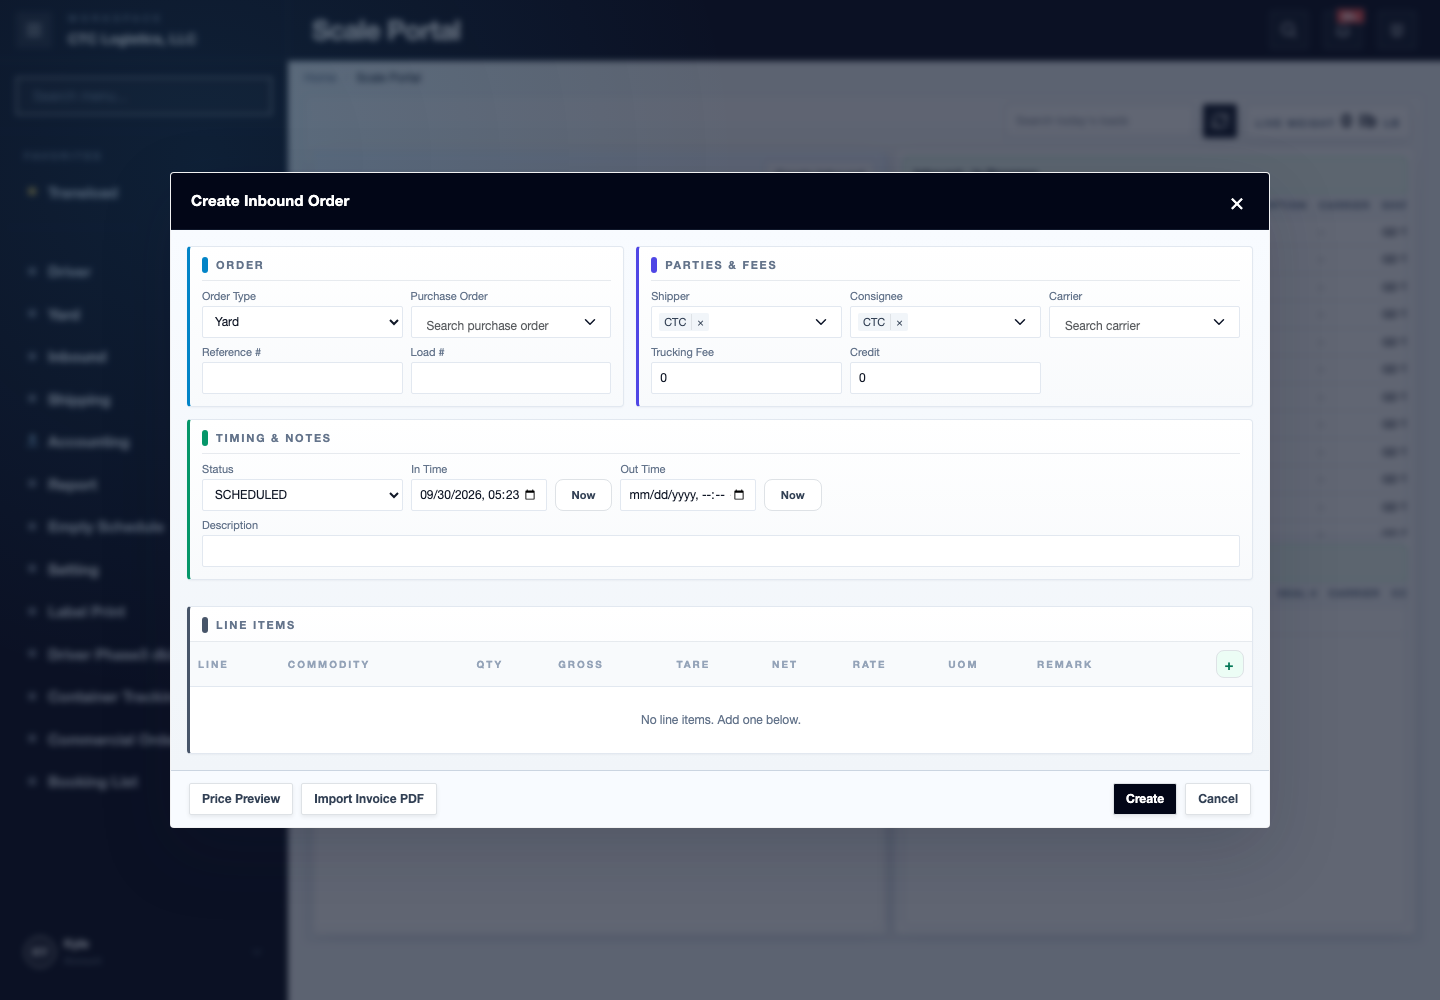
Task: Cancel the inbound order dialog
Action: (1218, 799)
